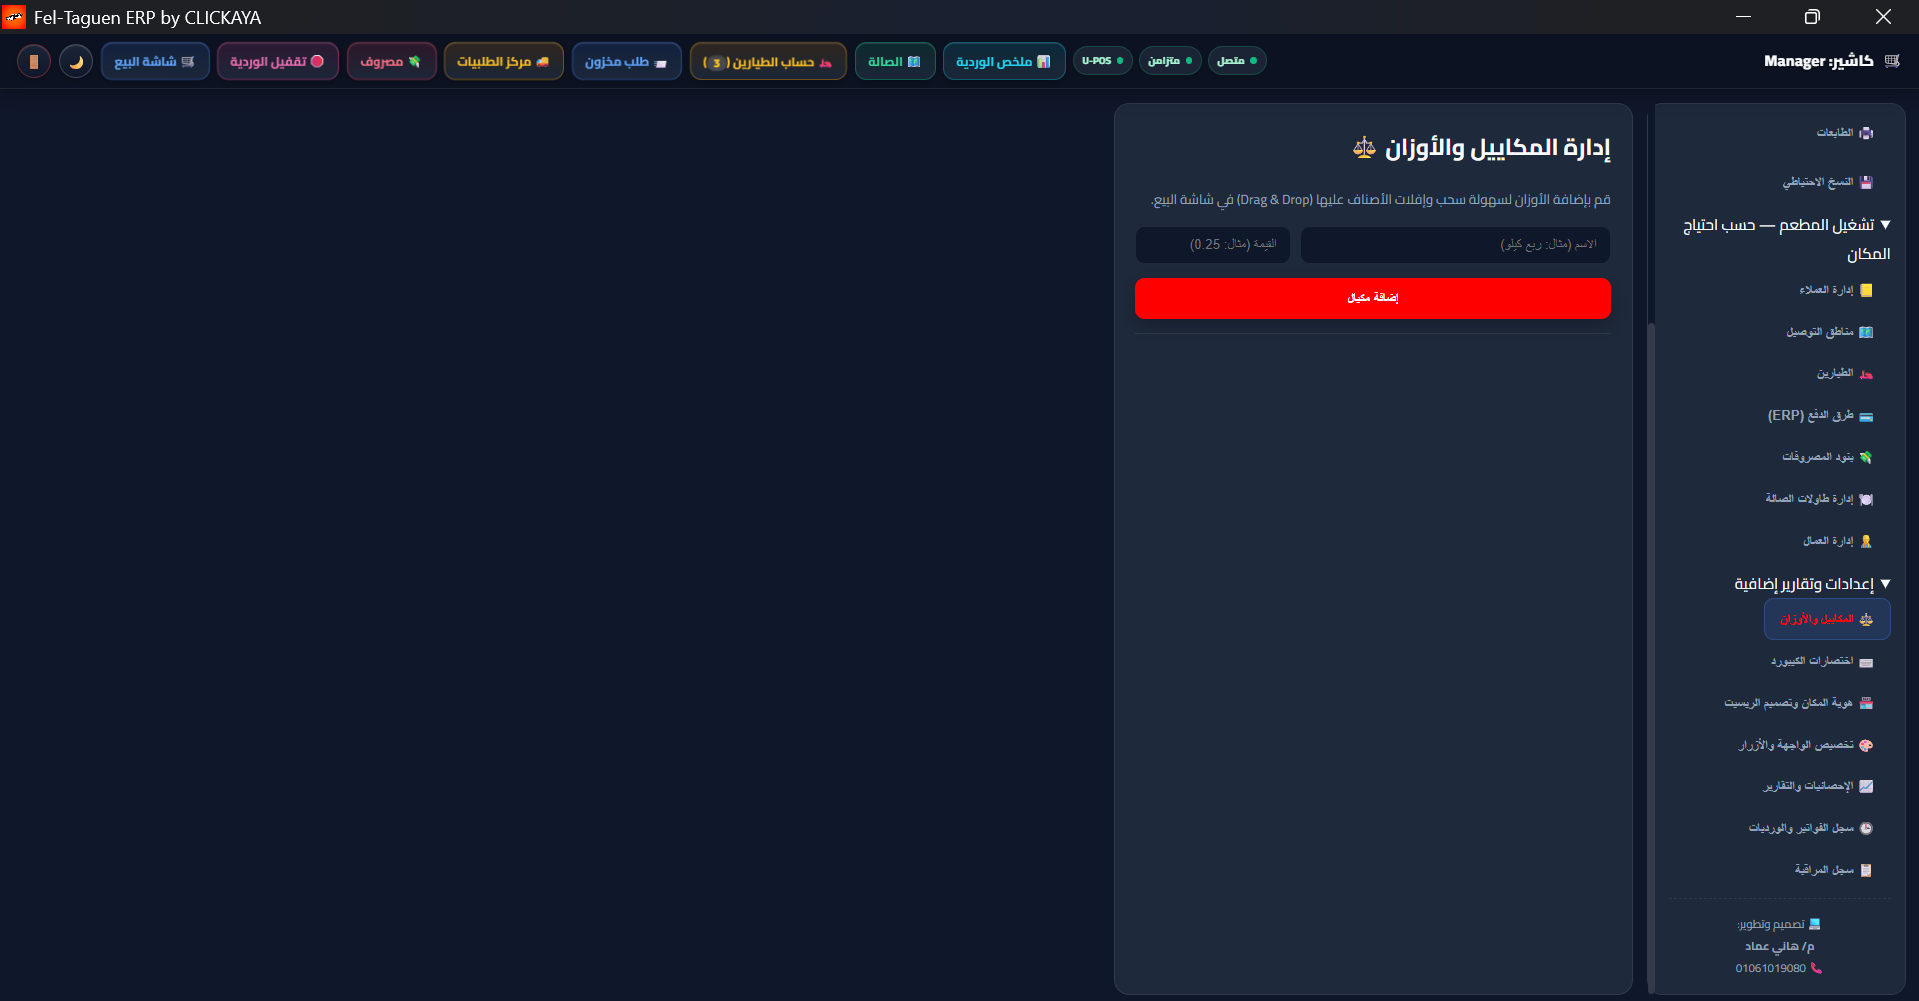
Task: Click the chart icon for statistics reports
Action: 1866,787
